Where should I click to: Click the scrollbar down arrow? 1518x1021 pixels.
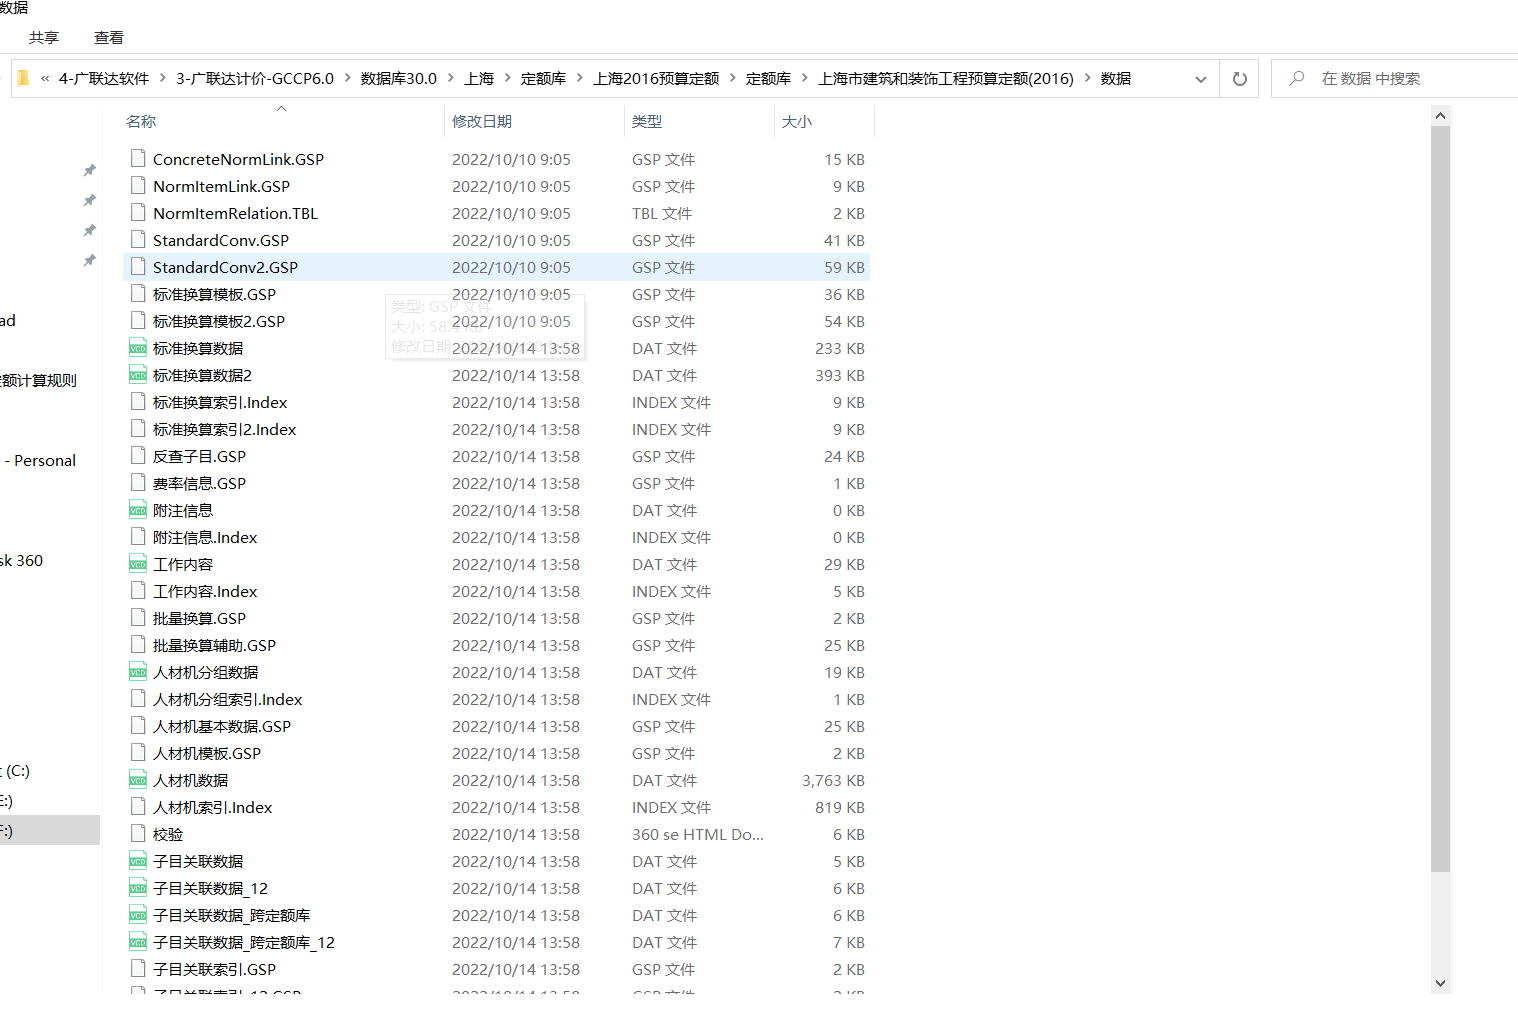pyautogui.click(x=1440, y=983)
